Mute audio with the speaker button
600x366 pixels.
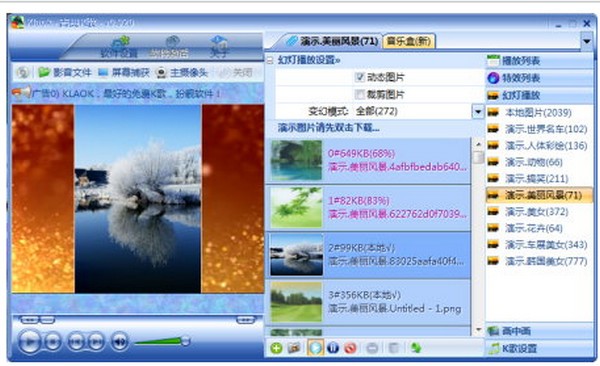119,341
